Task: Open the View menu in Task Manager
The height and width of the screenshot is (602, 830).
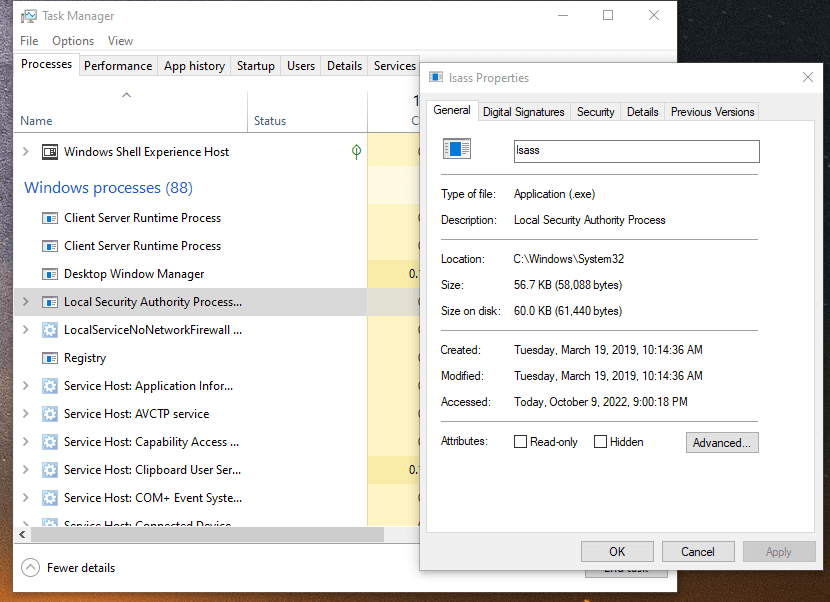Action: [120, 41]
